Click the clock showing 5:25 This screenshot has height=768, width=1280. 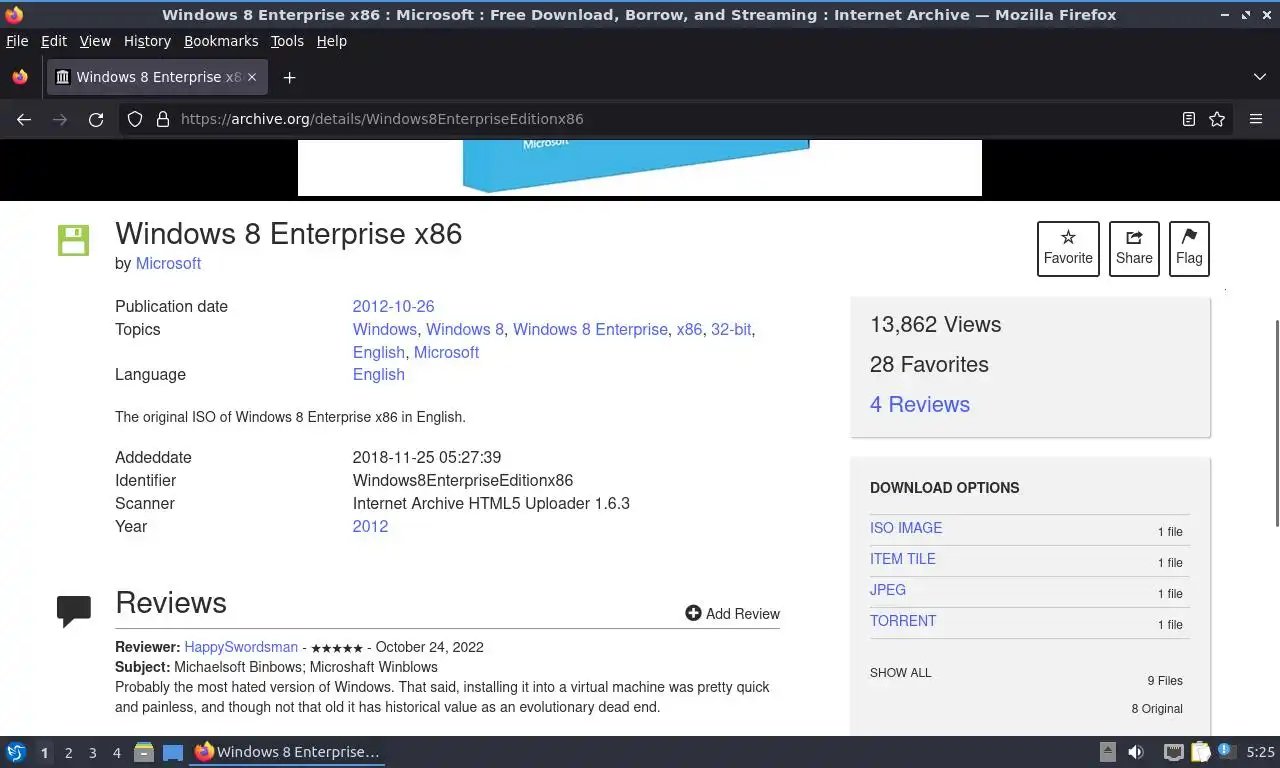pyautogui.click(x=1260, y=752)
